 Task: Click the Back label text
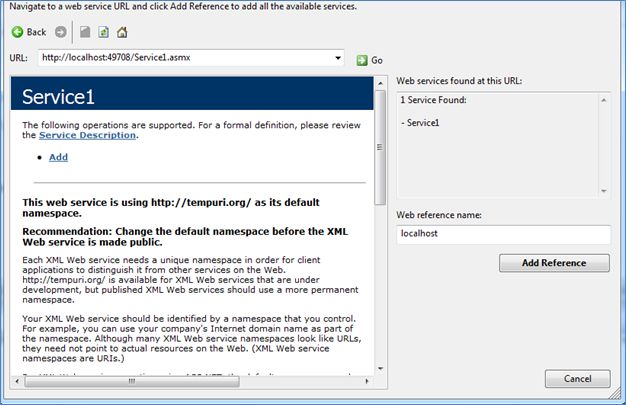36,32
